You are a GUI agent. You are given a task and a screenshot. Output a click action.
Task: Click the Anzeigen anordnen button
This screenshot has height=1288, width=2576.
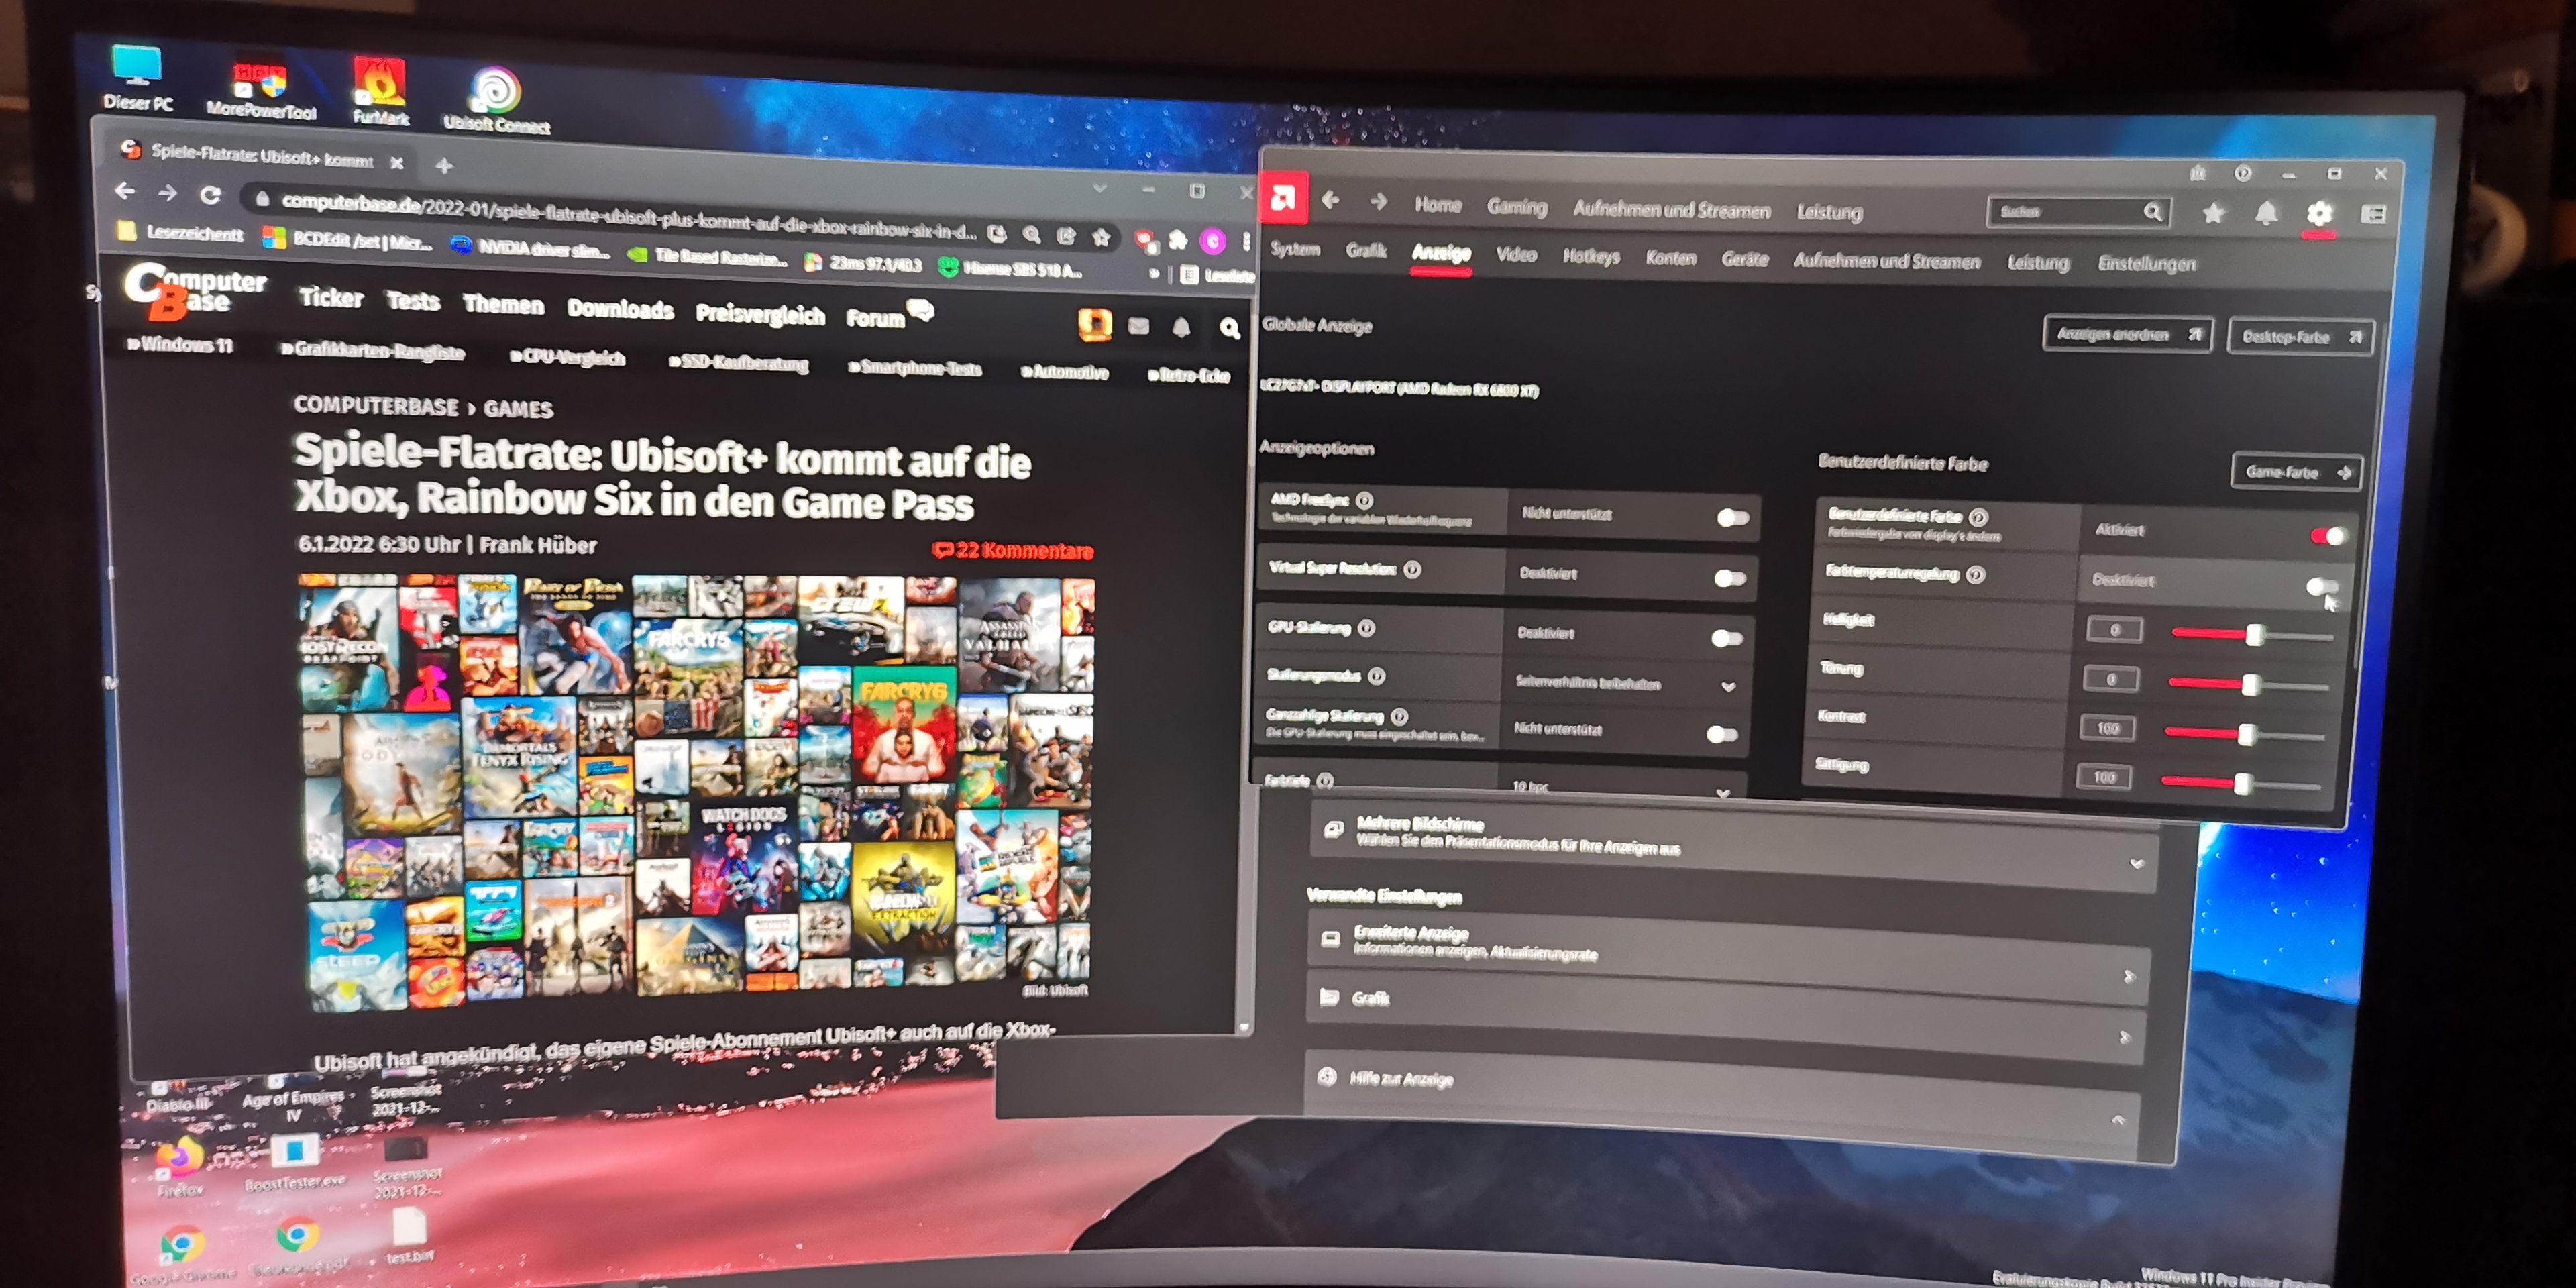2126,334
